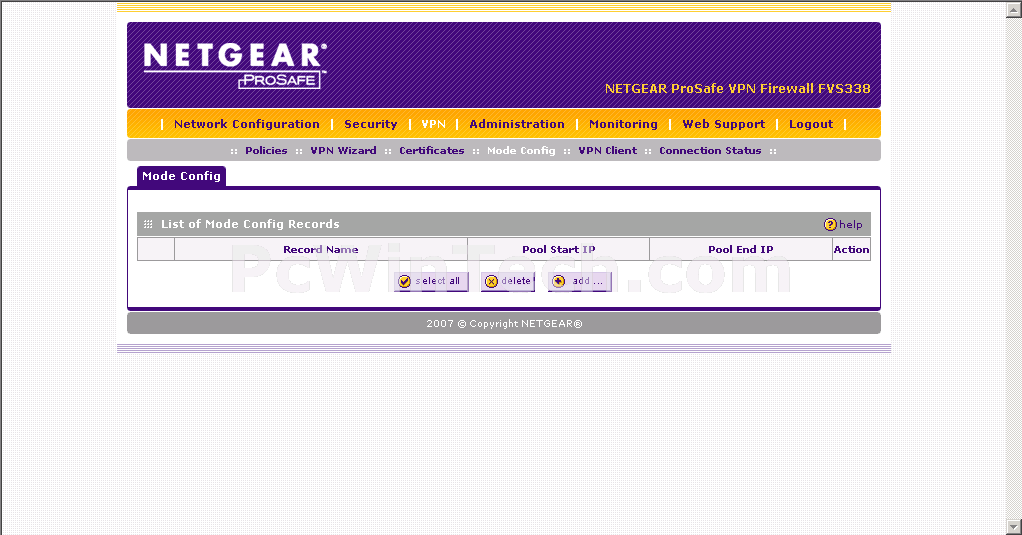Image resolution: width=1022 pixels, height=535 pixels.
Task: Open the Administration menu
Action: (x=517, y=124)
